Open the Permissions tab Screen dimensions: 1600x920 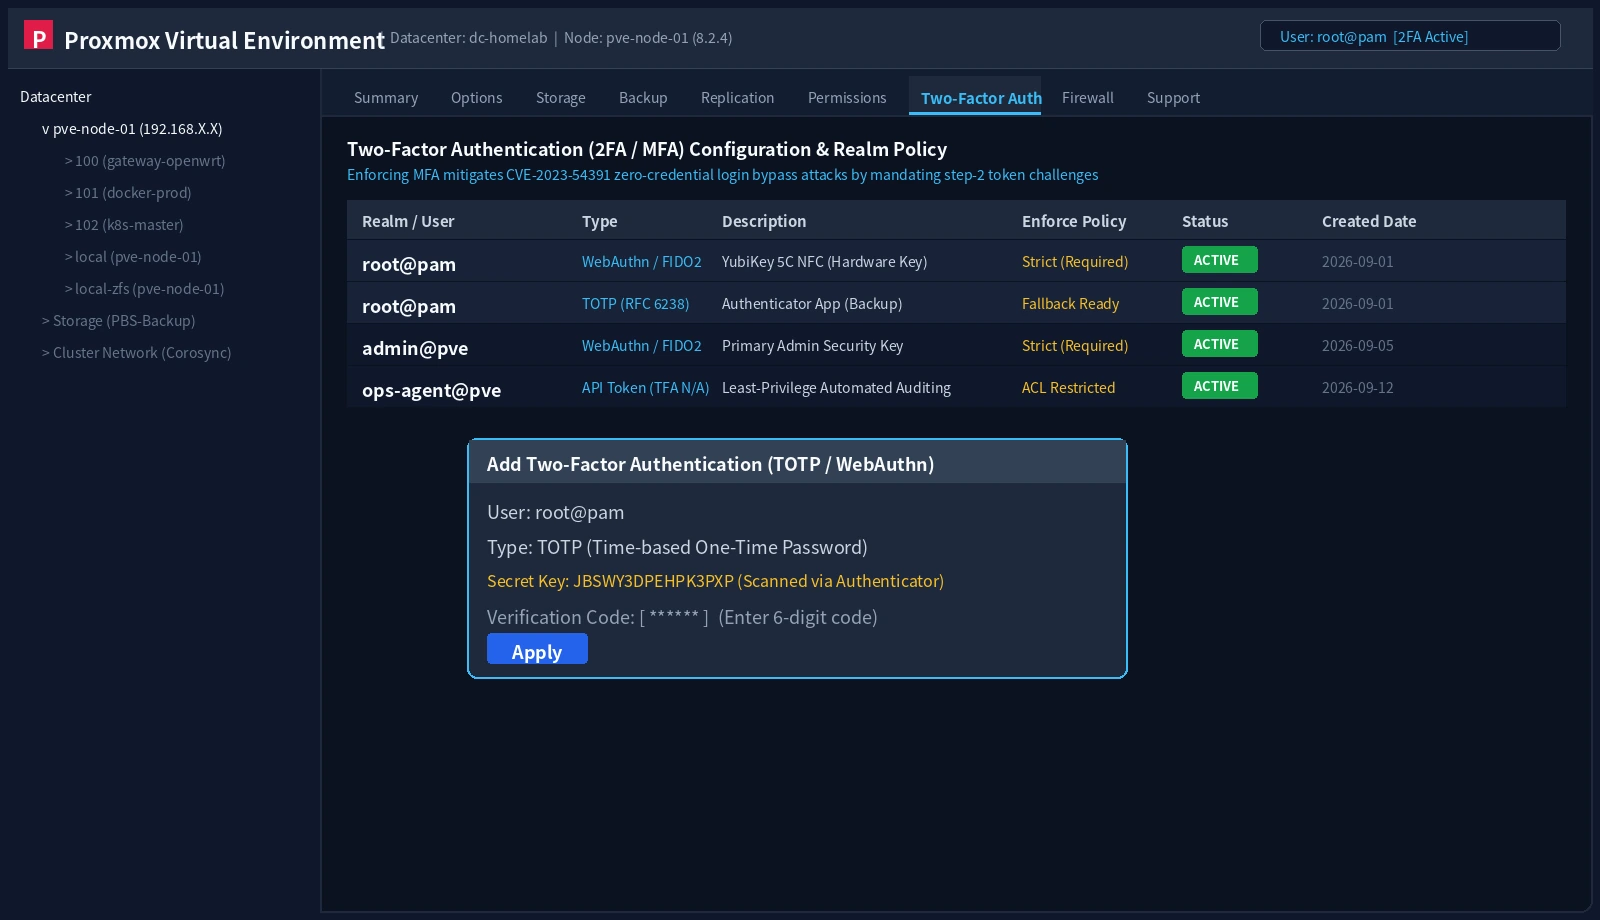[847, 98]
